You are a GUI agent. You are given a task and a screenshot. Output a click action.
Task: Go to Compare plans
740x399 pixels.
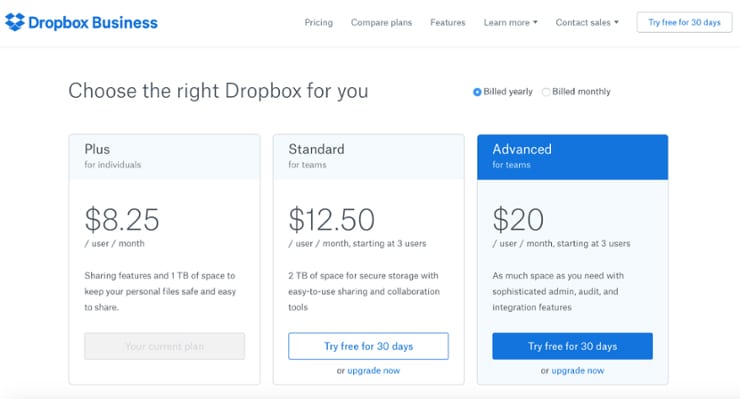[381, 22]
